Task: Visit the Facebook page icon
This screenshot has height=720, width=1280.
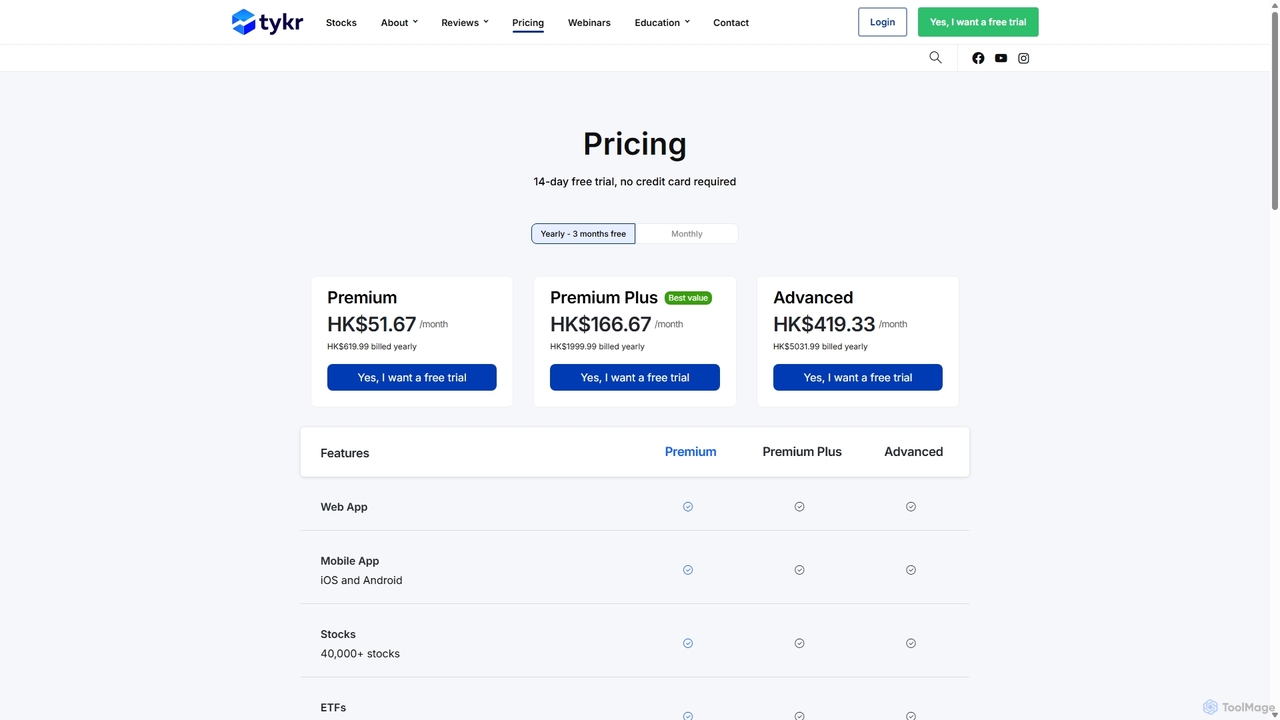Action: [978, 58]
